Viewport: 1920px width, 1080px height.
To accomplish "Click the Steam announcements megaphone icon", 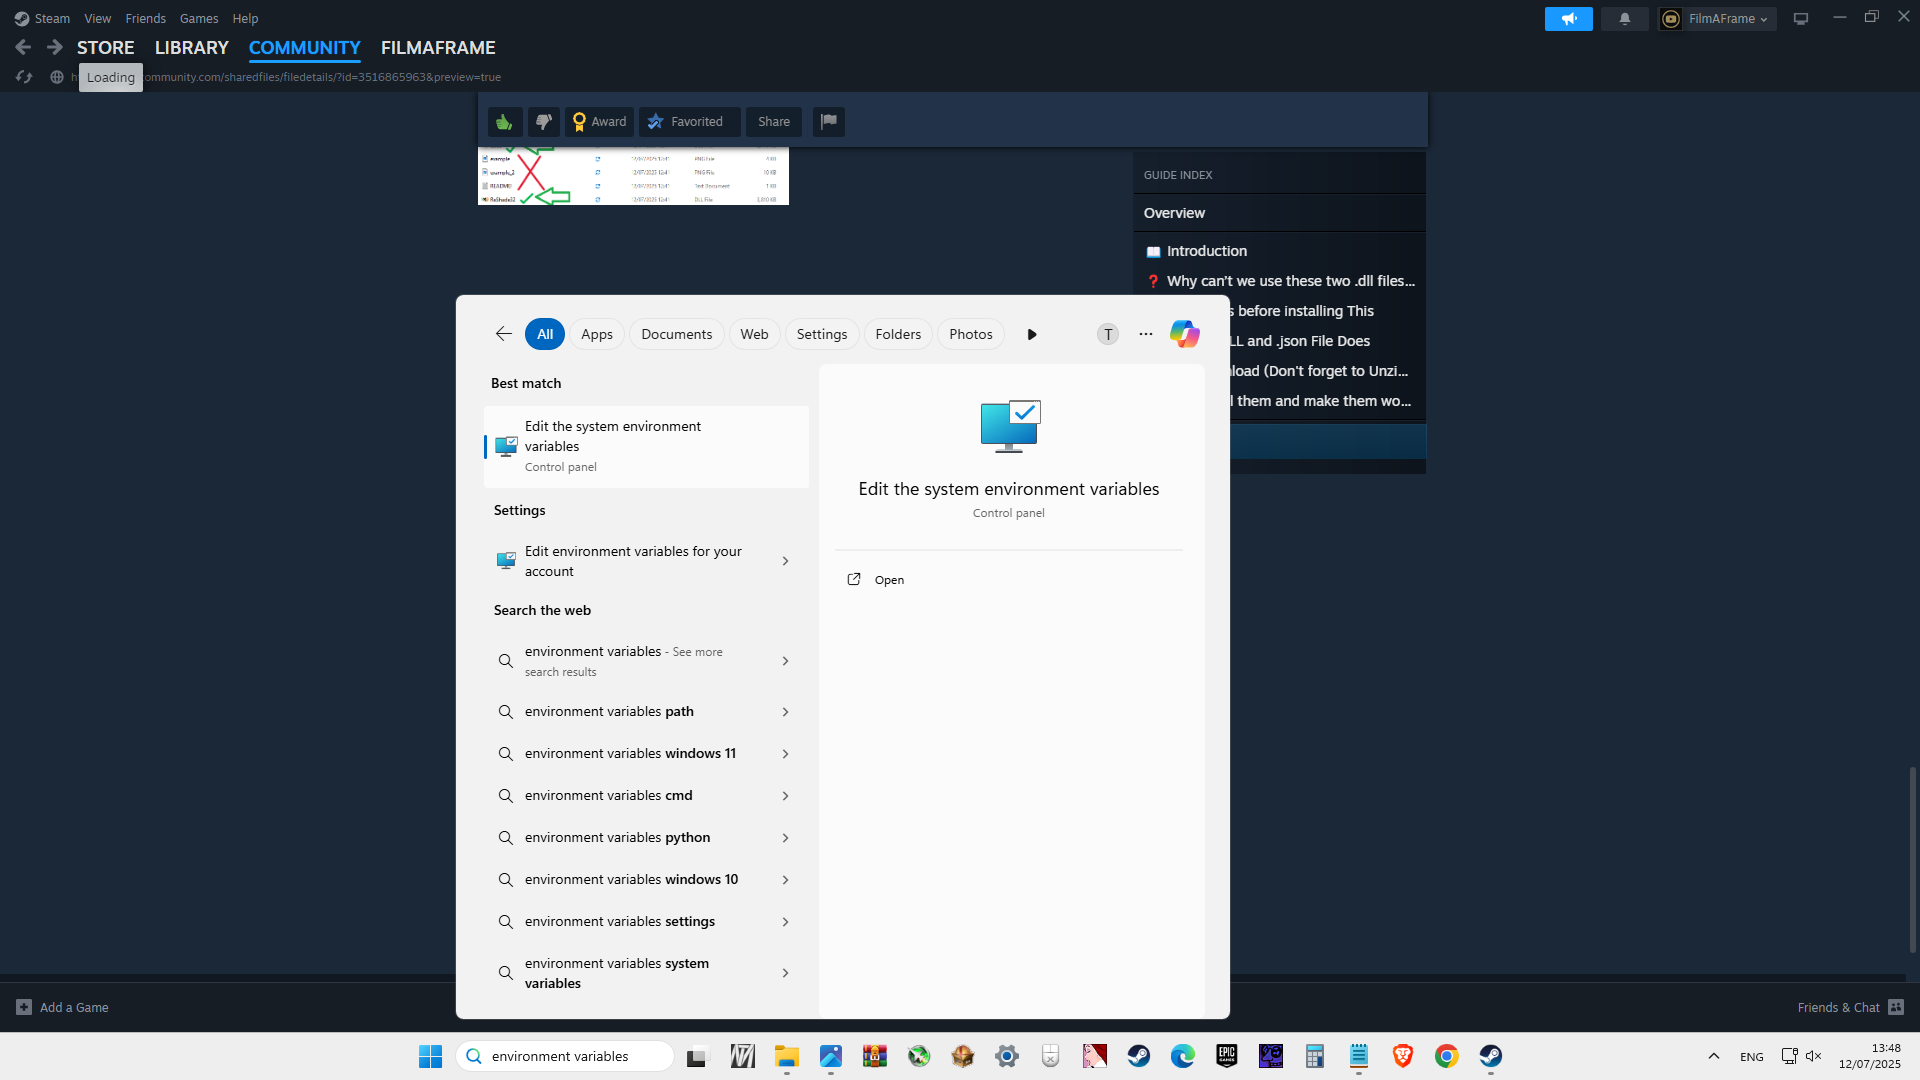I will click(1568, 19).
